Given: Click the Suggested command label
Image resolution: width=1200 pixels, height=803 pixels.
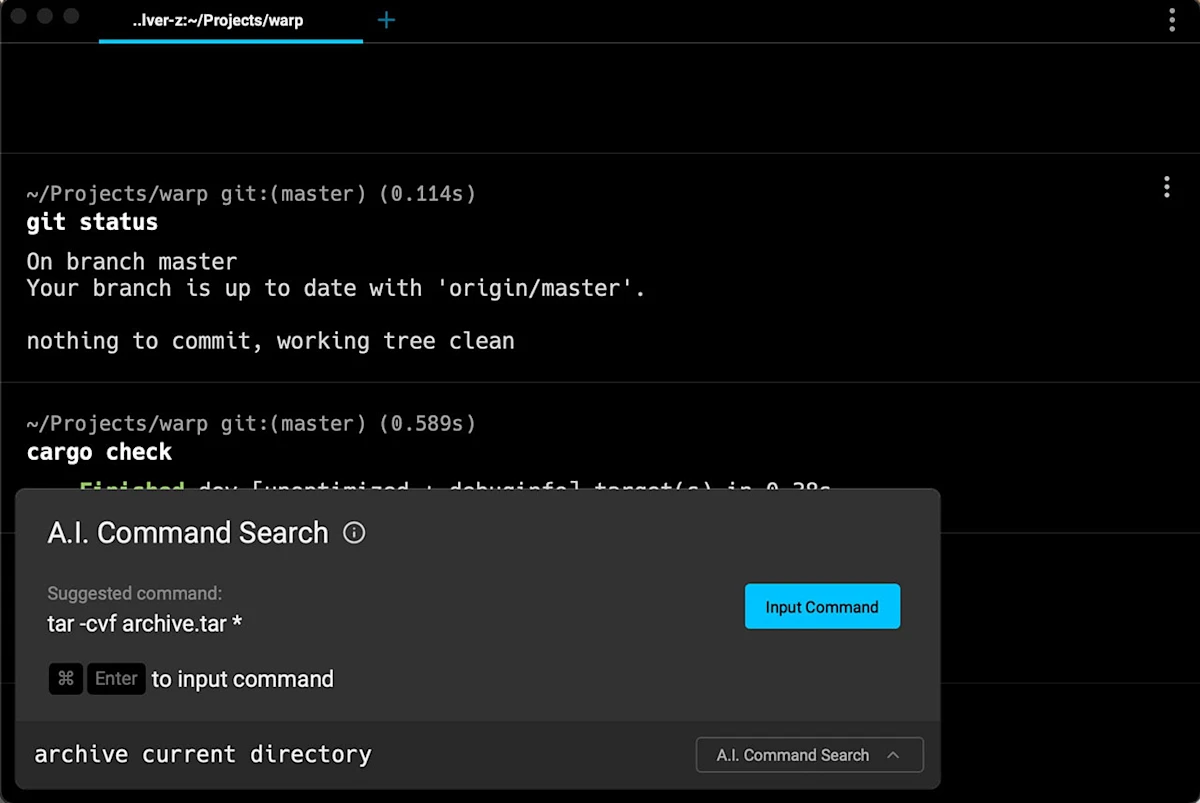Looking at the screenshot, I should (x=134, y=593).
